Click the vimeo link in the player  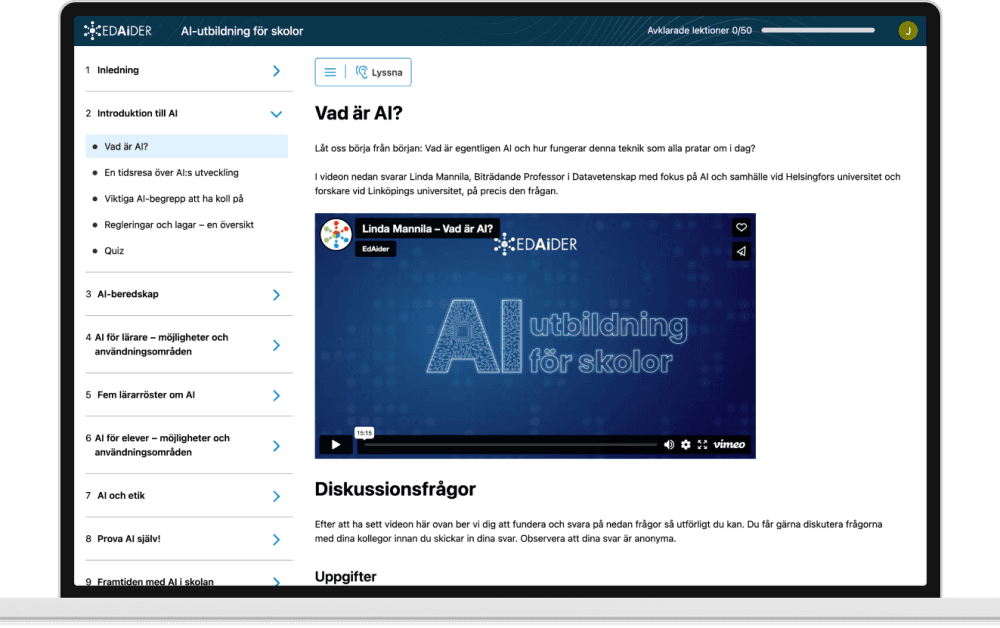coord(730,444)
